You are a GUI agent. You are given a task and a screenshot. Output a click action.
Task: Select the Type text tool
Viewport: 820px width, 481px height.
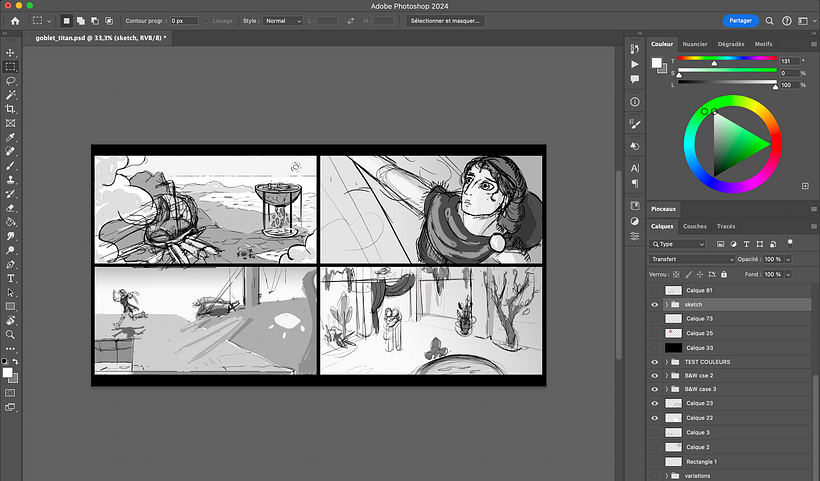(10, 278)
